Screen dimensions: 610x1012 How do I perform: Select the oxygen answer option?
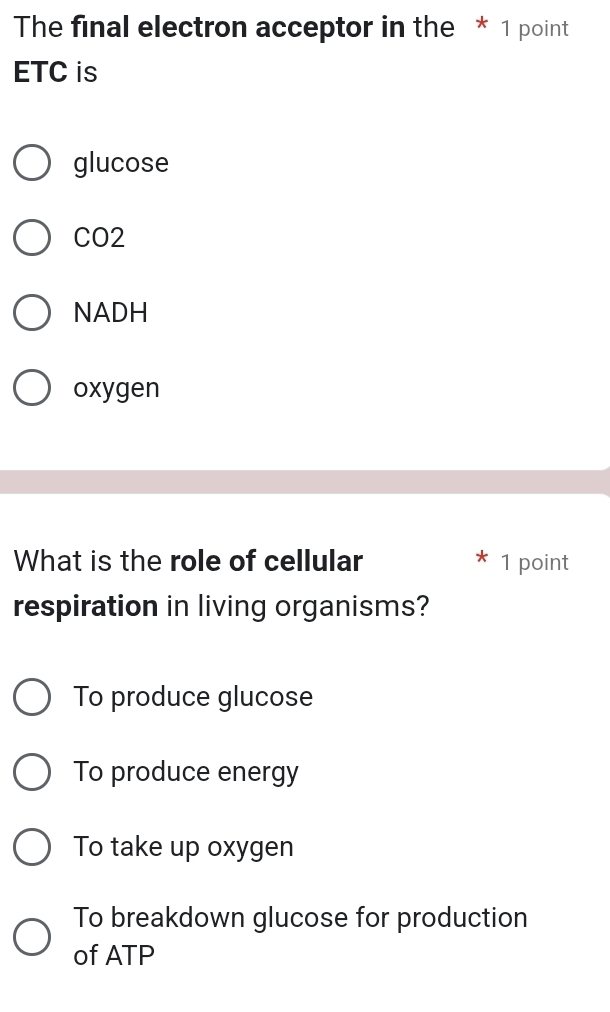(31, 387)
